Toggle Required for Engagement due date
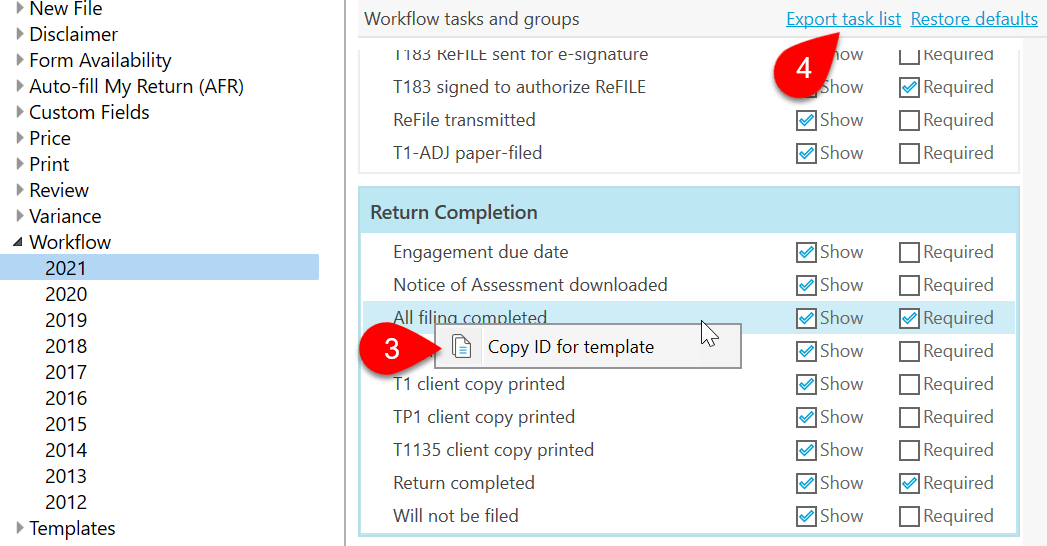The width and height of the screenshot is (1047, 546). (909, 252)
